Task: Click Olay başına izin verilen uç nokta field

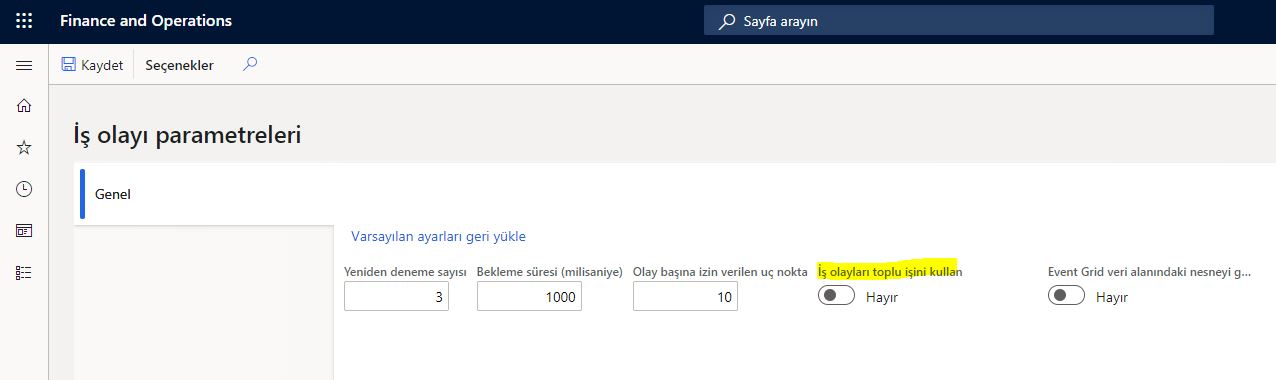Action: point(685,297)
